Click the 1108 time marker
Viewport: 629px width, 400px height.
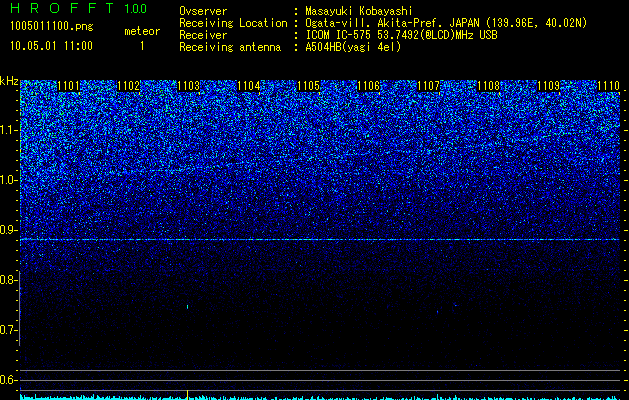pos(489,86)
